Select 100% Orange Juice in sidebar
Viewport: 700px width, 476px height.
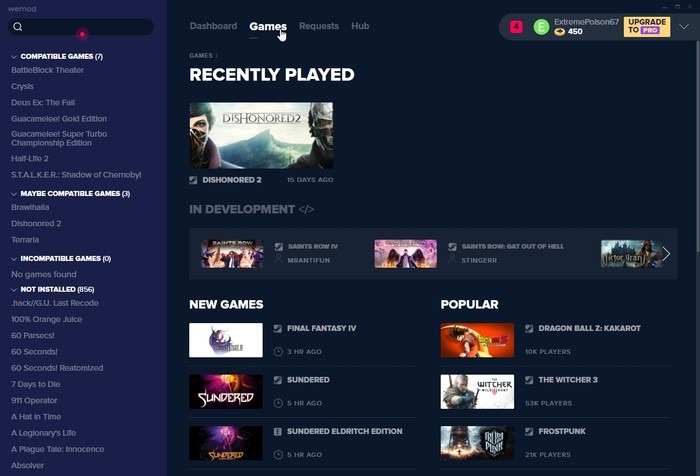46,319
